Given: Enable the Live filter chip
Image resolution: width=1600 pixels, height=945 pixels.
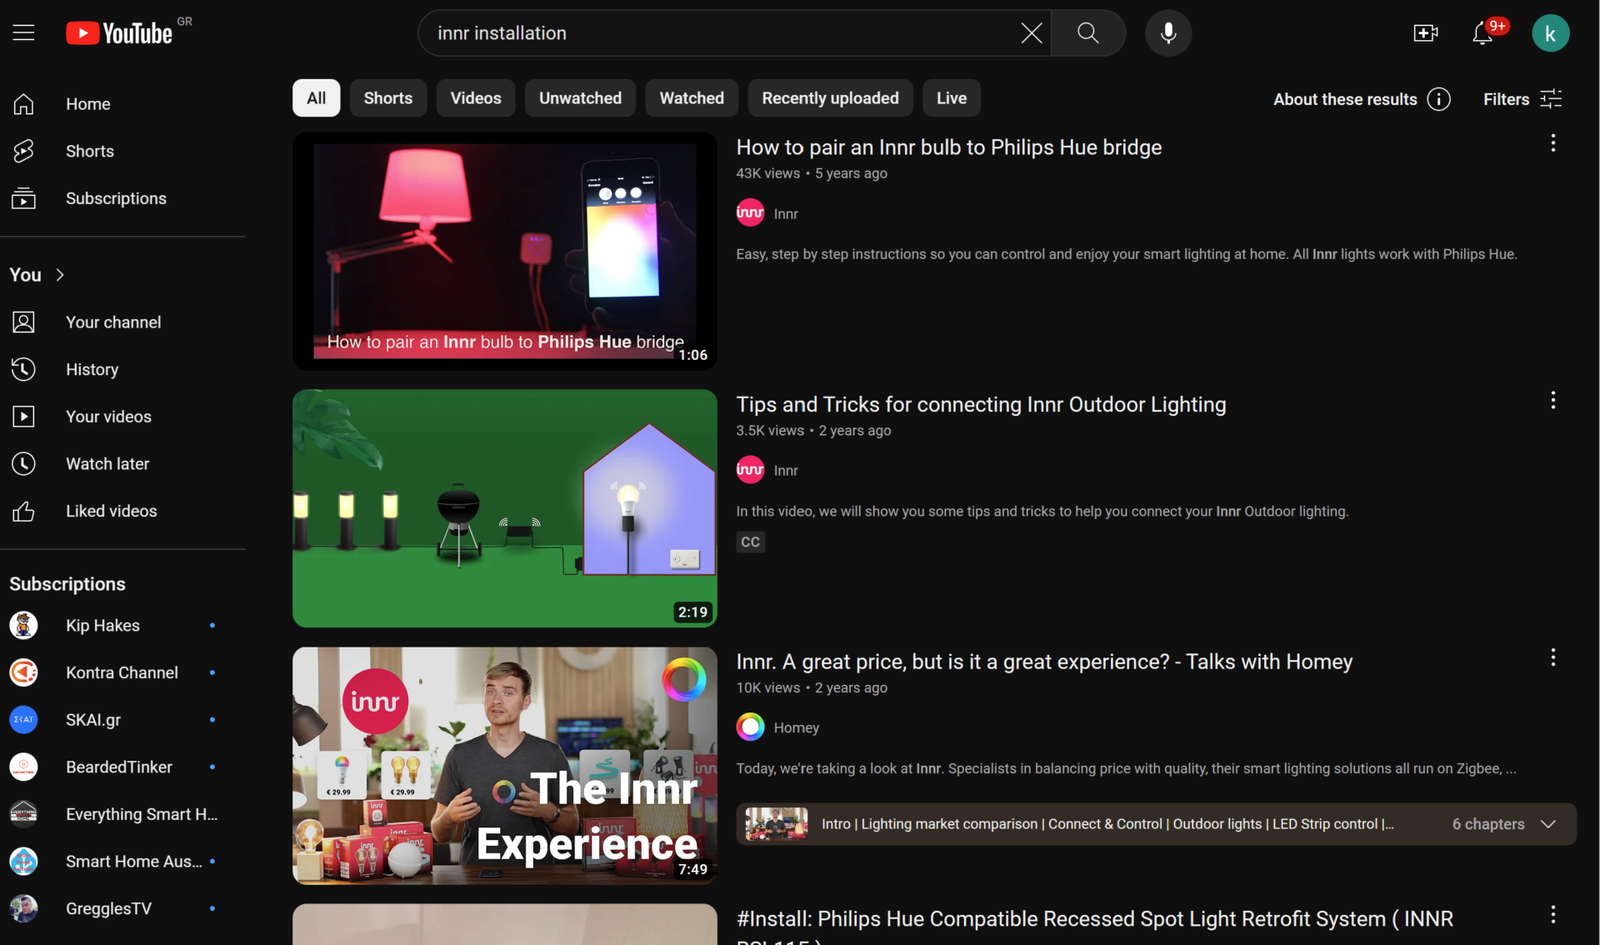Looking at the screenshot, I should [951, 98].
